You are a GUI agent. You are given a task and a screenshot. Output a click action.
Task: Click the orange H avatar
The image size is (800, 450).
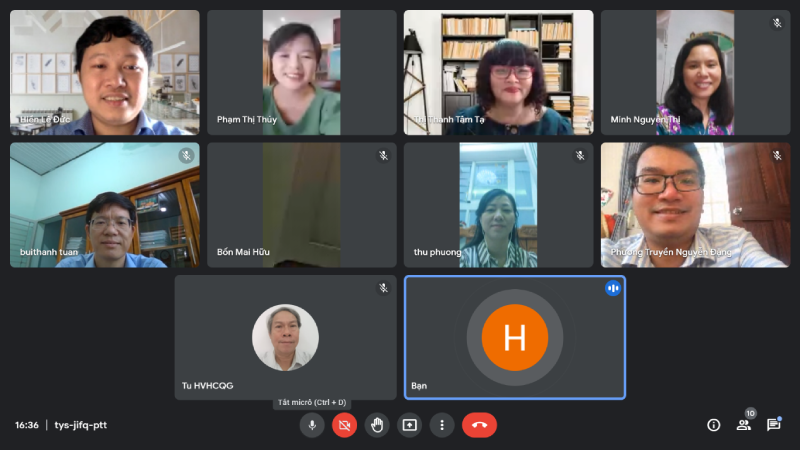515,338
